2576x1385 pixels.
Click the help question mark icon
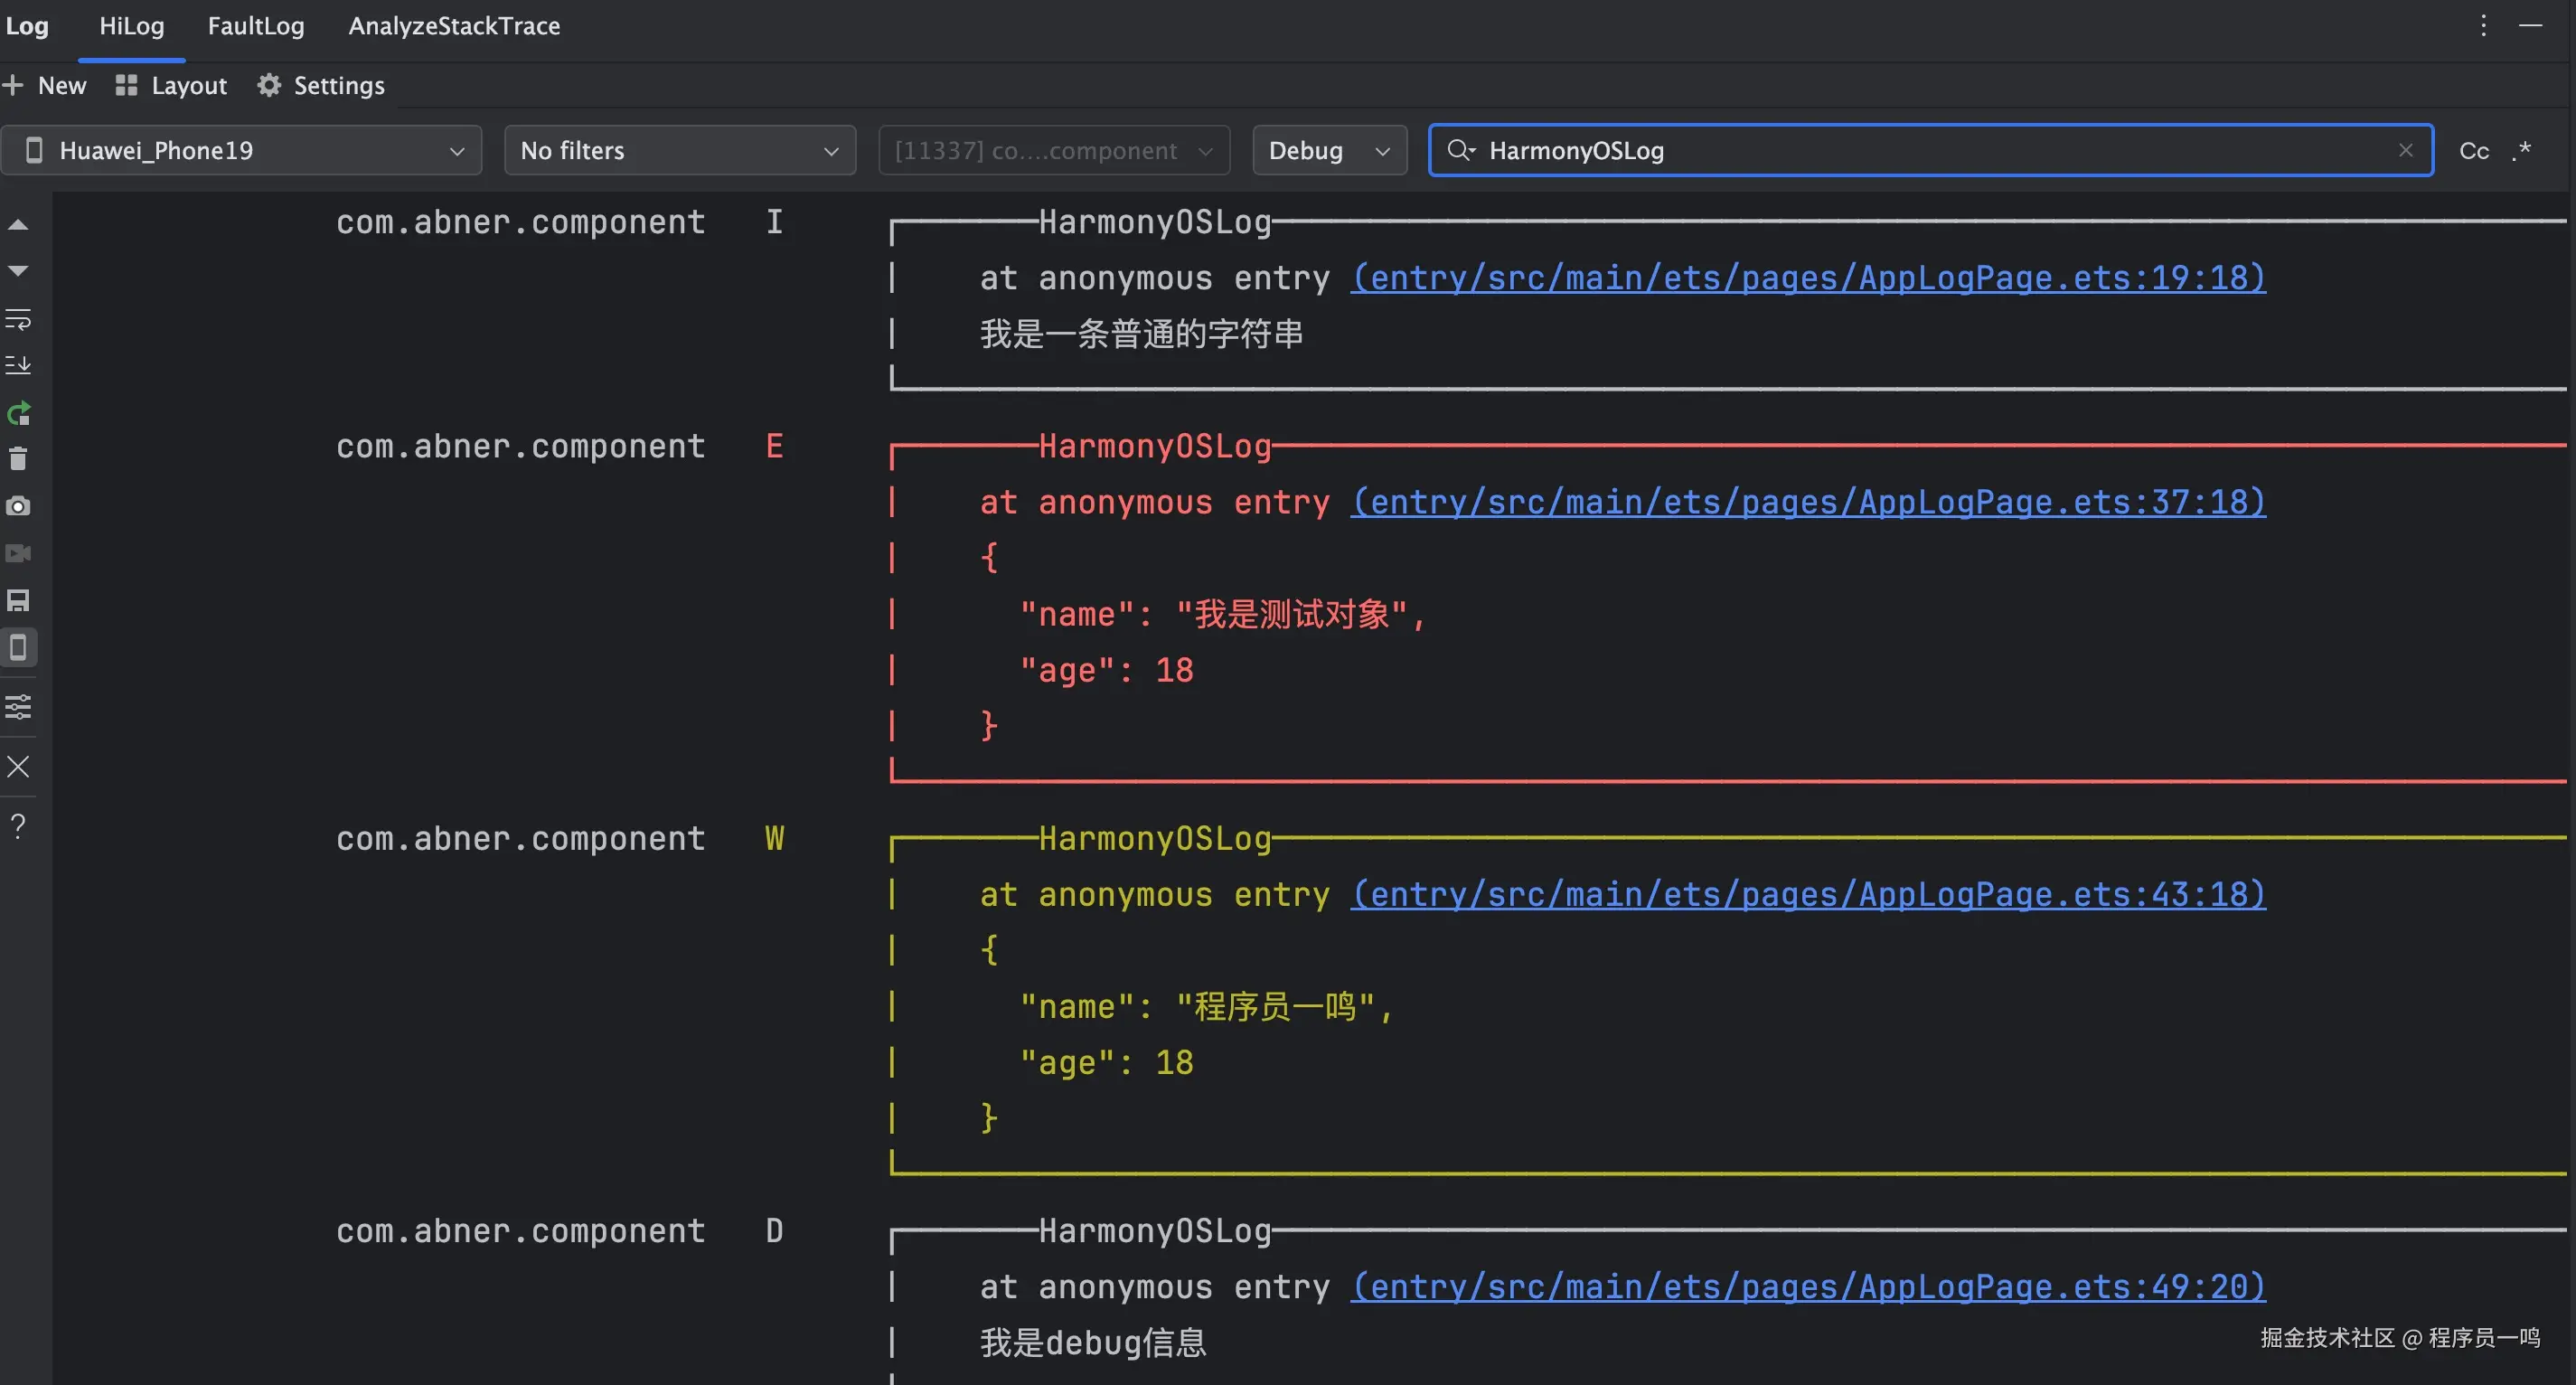[18, 825]
